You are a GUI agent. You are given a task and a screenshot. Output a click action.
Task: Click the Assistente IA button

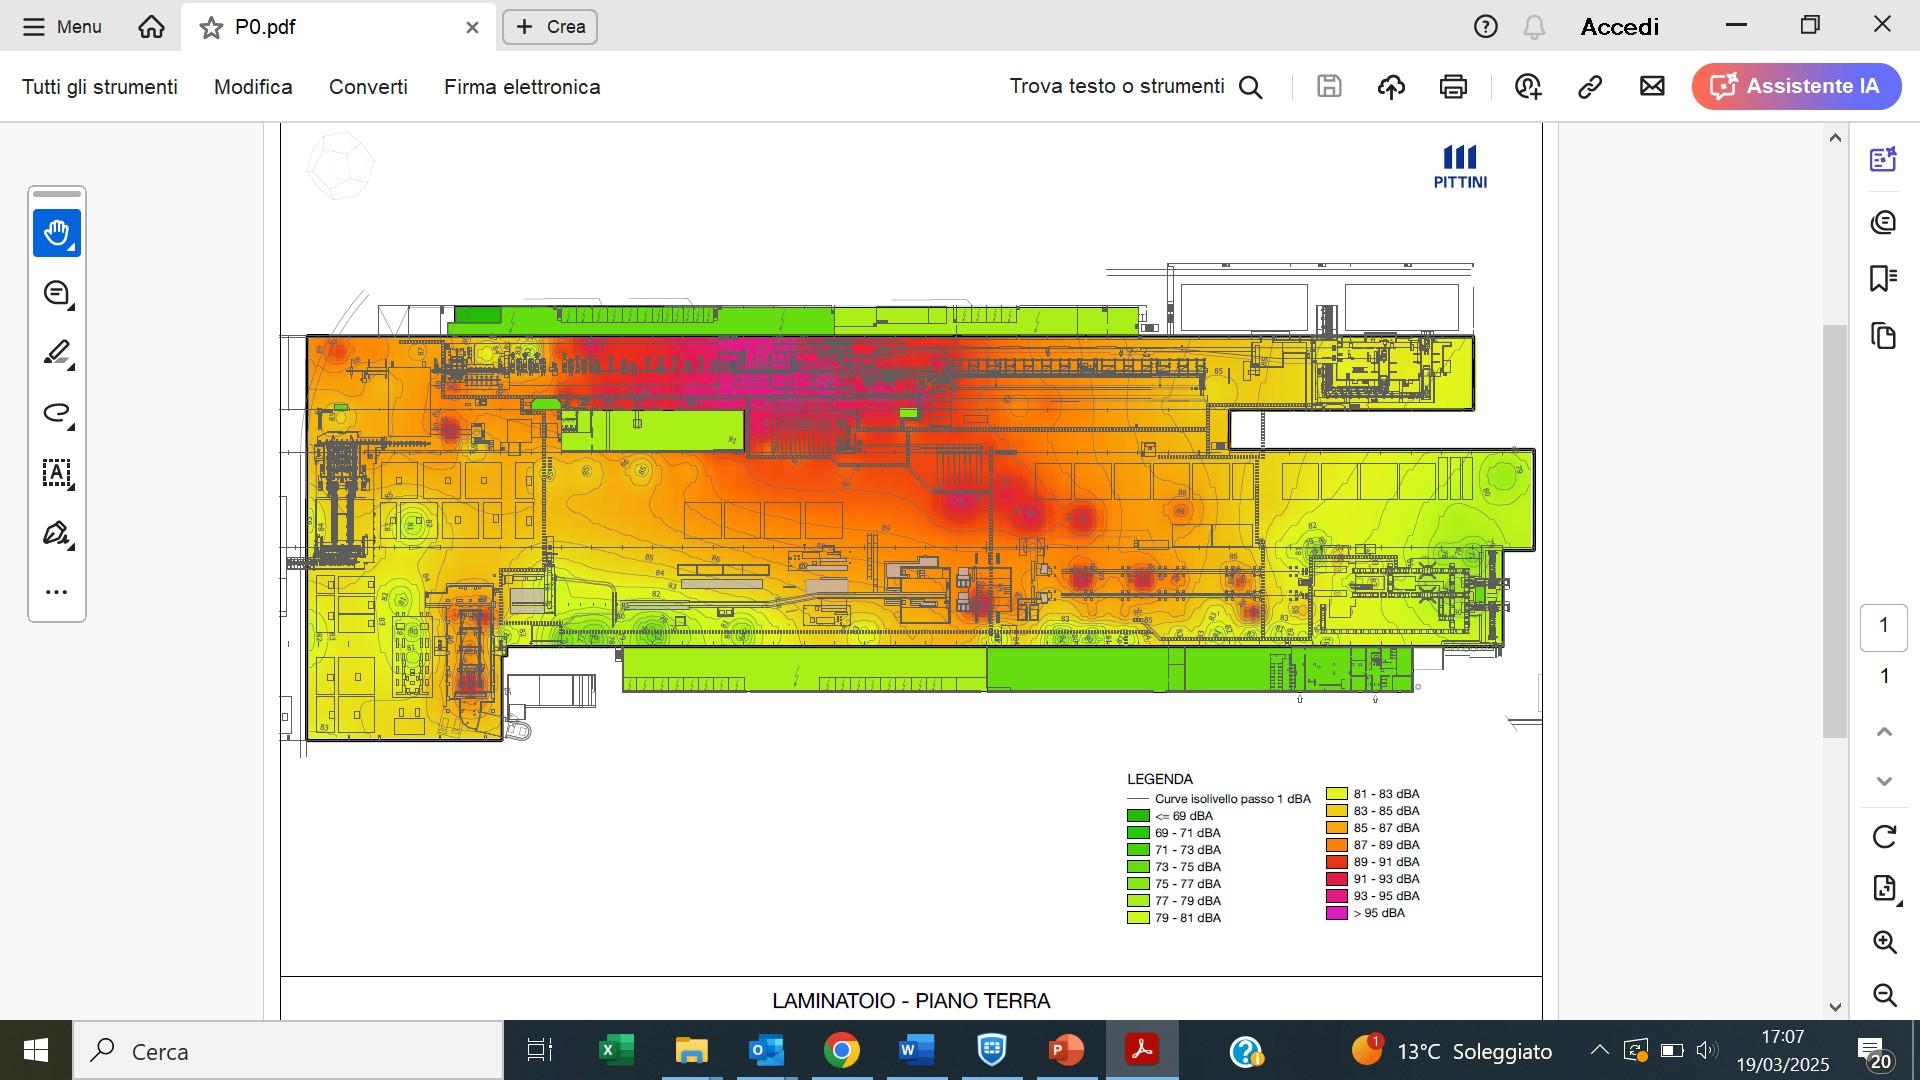point(1797,87)
